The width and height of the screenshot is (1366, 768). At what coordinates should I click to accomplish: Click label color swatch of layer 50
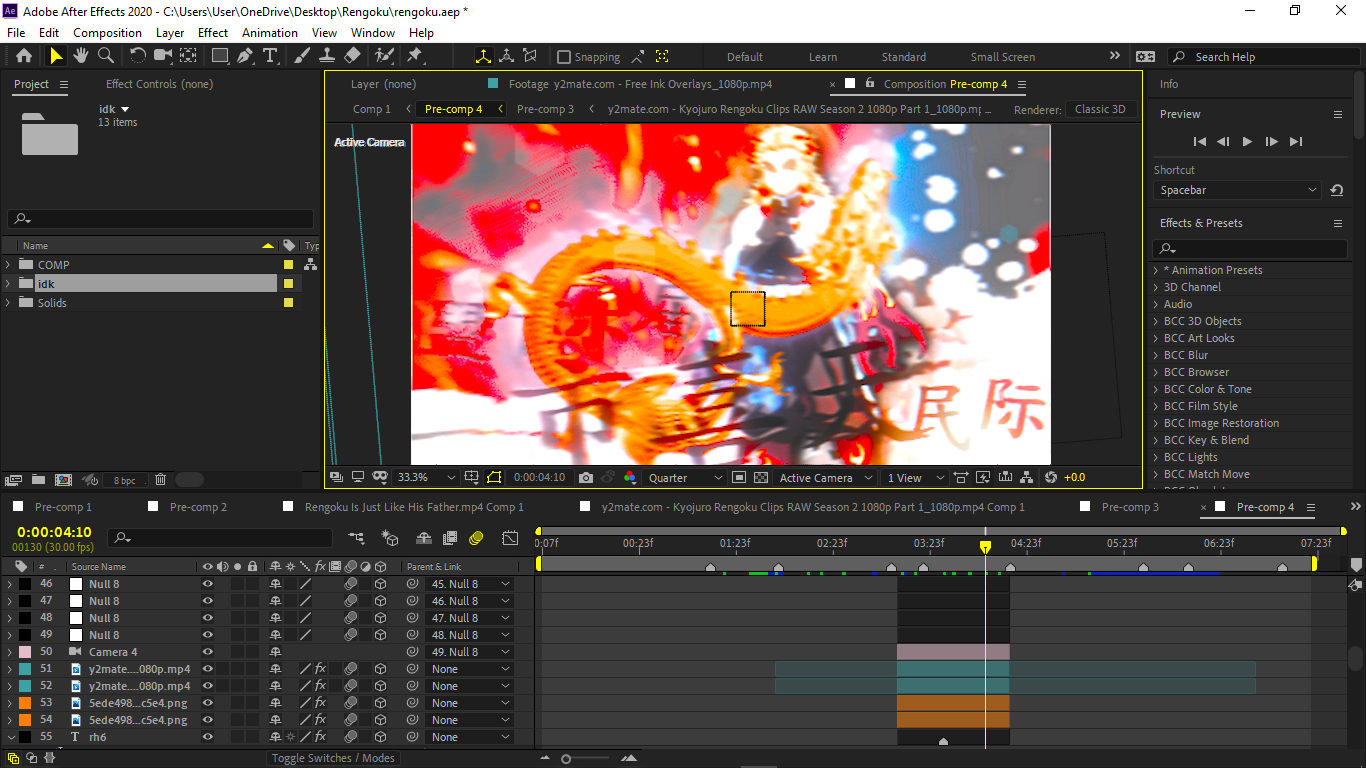pos(25,652)
